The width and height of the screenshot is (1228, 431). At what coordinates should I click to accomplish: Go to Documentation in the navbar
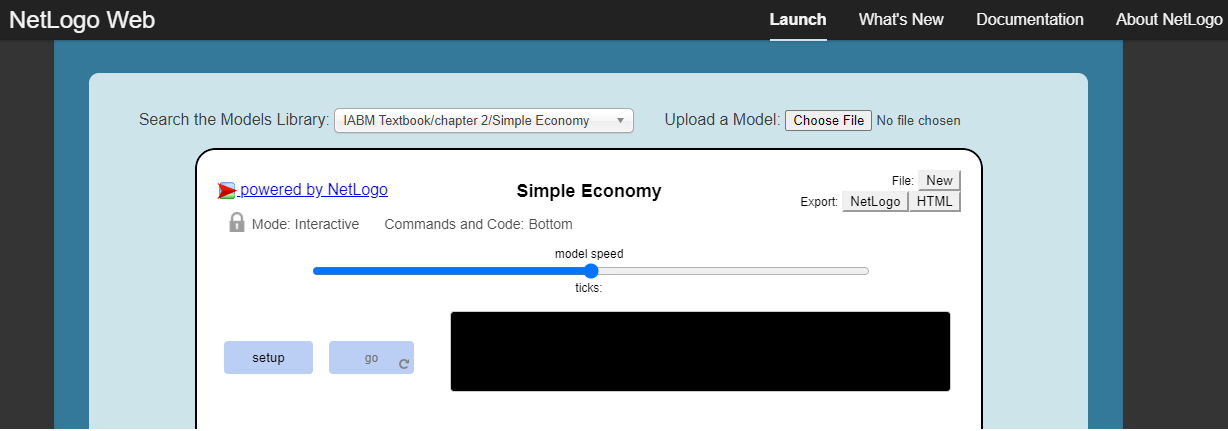pos(1029,20)
